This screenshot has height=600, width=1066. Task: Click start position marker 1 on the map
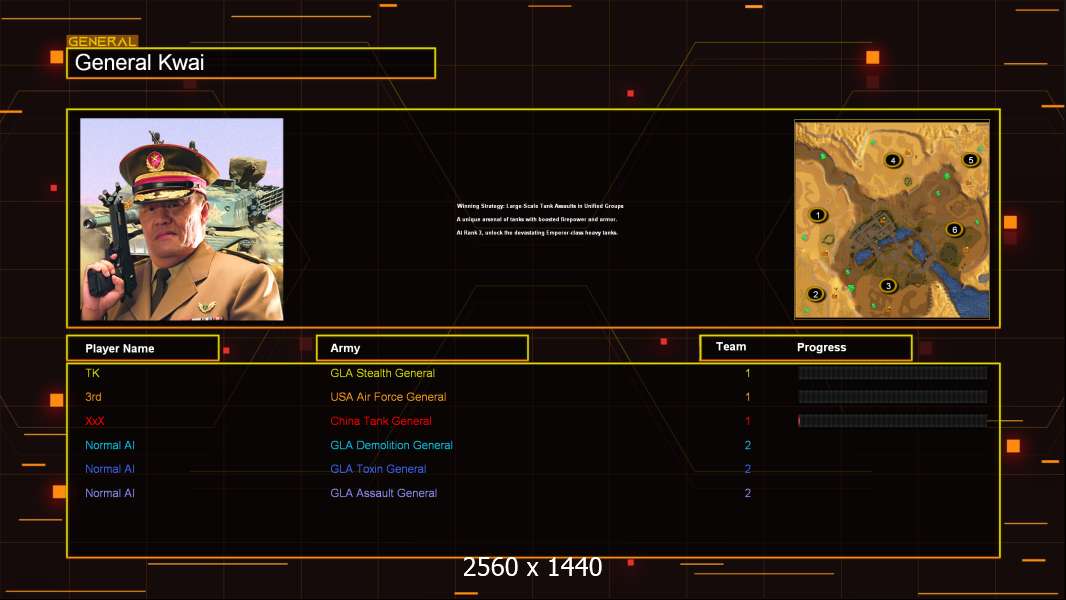pos(818,215)
